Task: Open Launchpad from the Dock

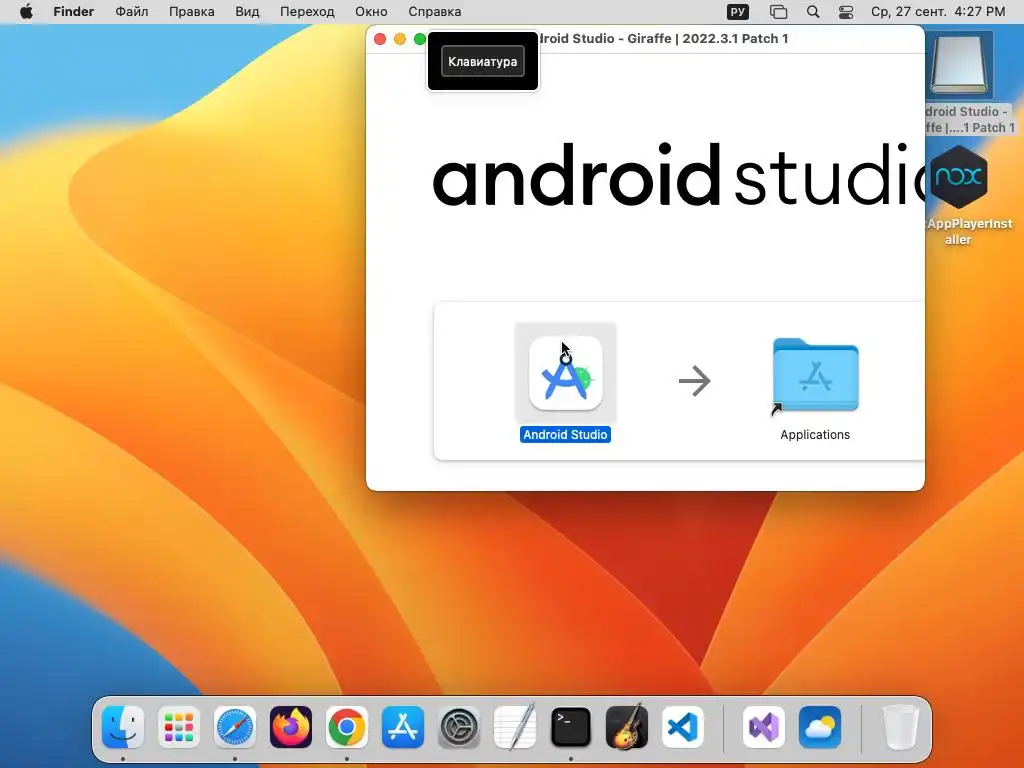Action: point(179,726)
